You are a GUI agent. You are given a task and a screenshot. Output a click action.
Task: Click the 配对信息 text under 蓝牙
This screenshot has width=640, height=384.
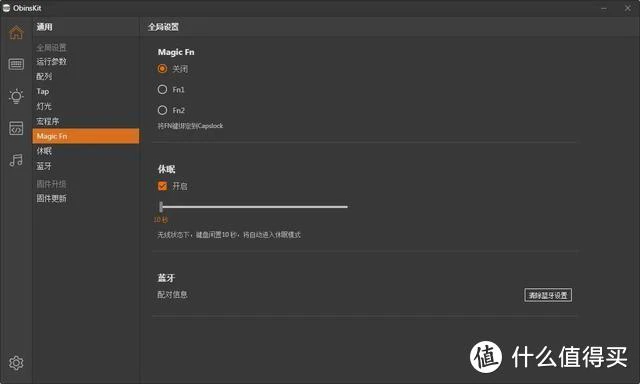[172, 295]
